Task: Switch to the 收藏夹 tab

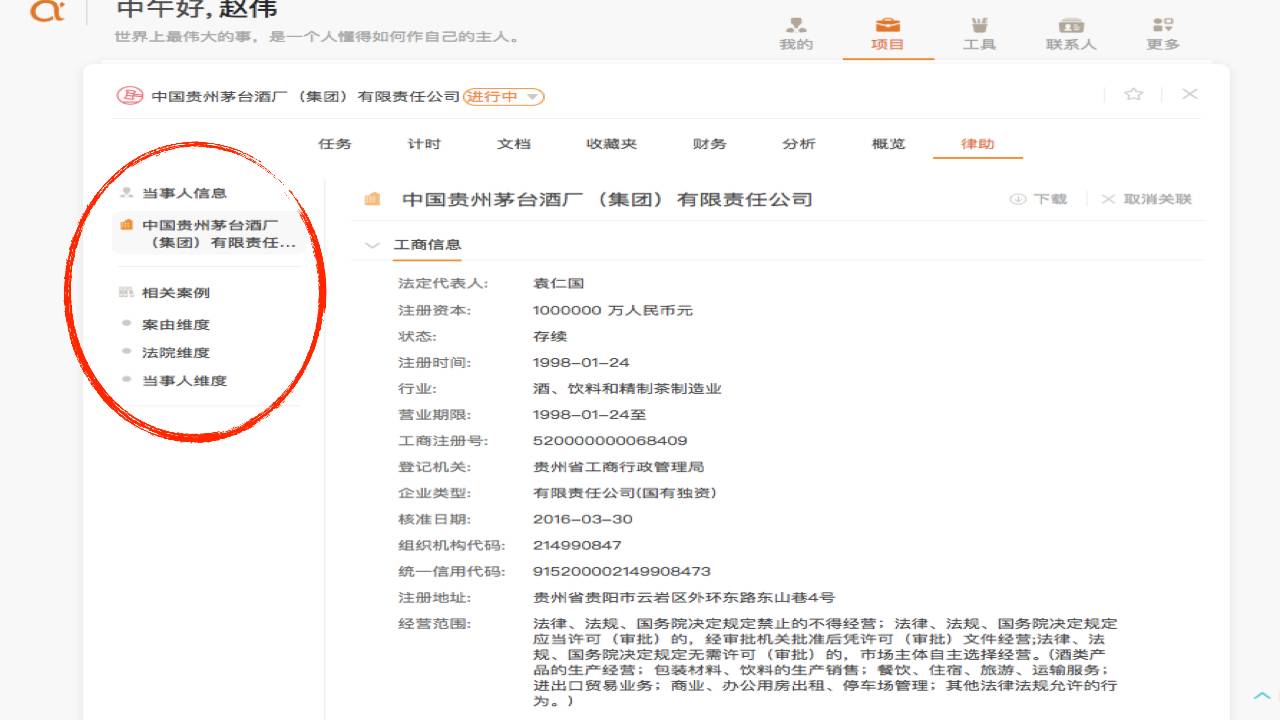Action: [611, 144]
